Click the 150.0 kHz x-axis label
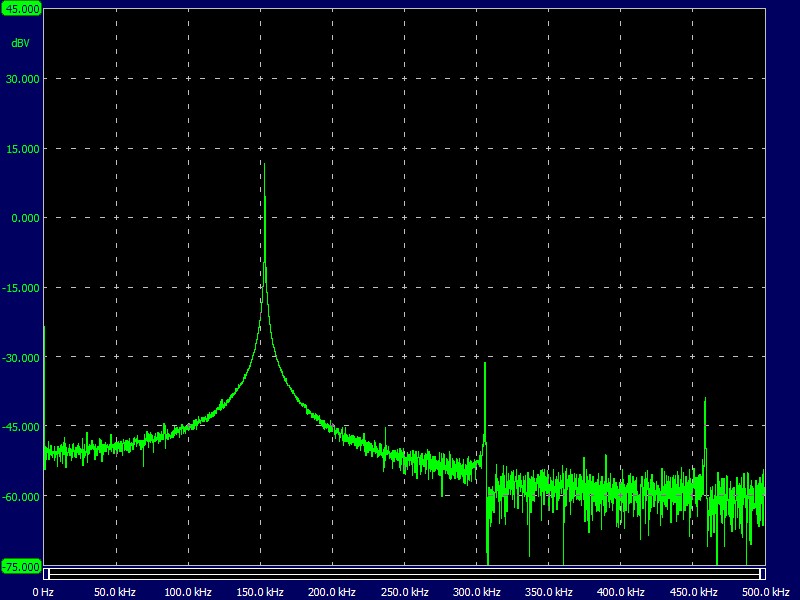The height and width of the screenshot is (600, 800). [x=260, y=592]
